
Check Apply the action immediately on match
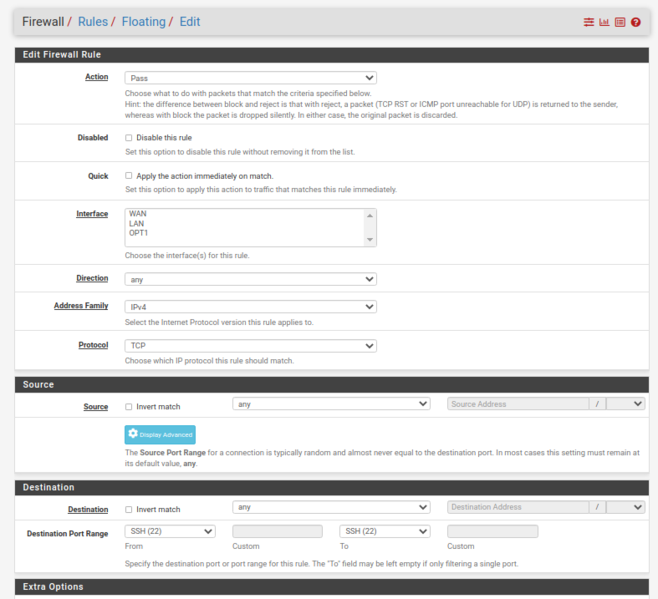[x=129, y=176]
